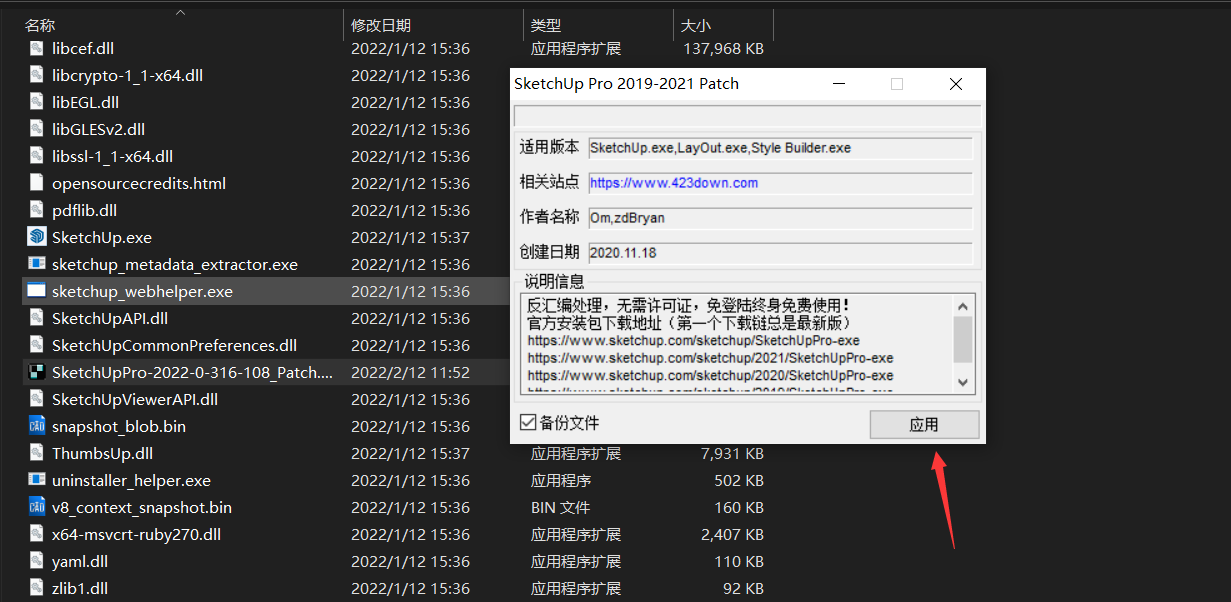Sort files by the 类型 column header

point(546,25)
